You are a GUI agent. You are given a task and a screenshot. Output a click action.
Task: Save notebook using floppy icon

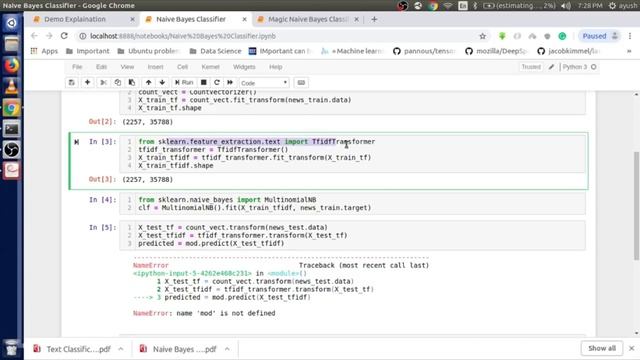click(71, 82)
